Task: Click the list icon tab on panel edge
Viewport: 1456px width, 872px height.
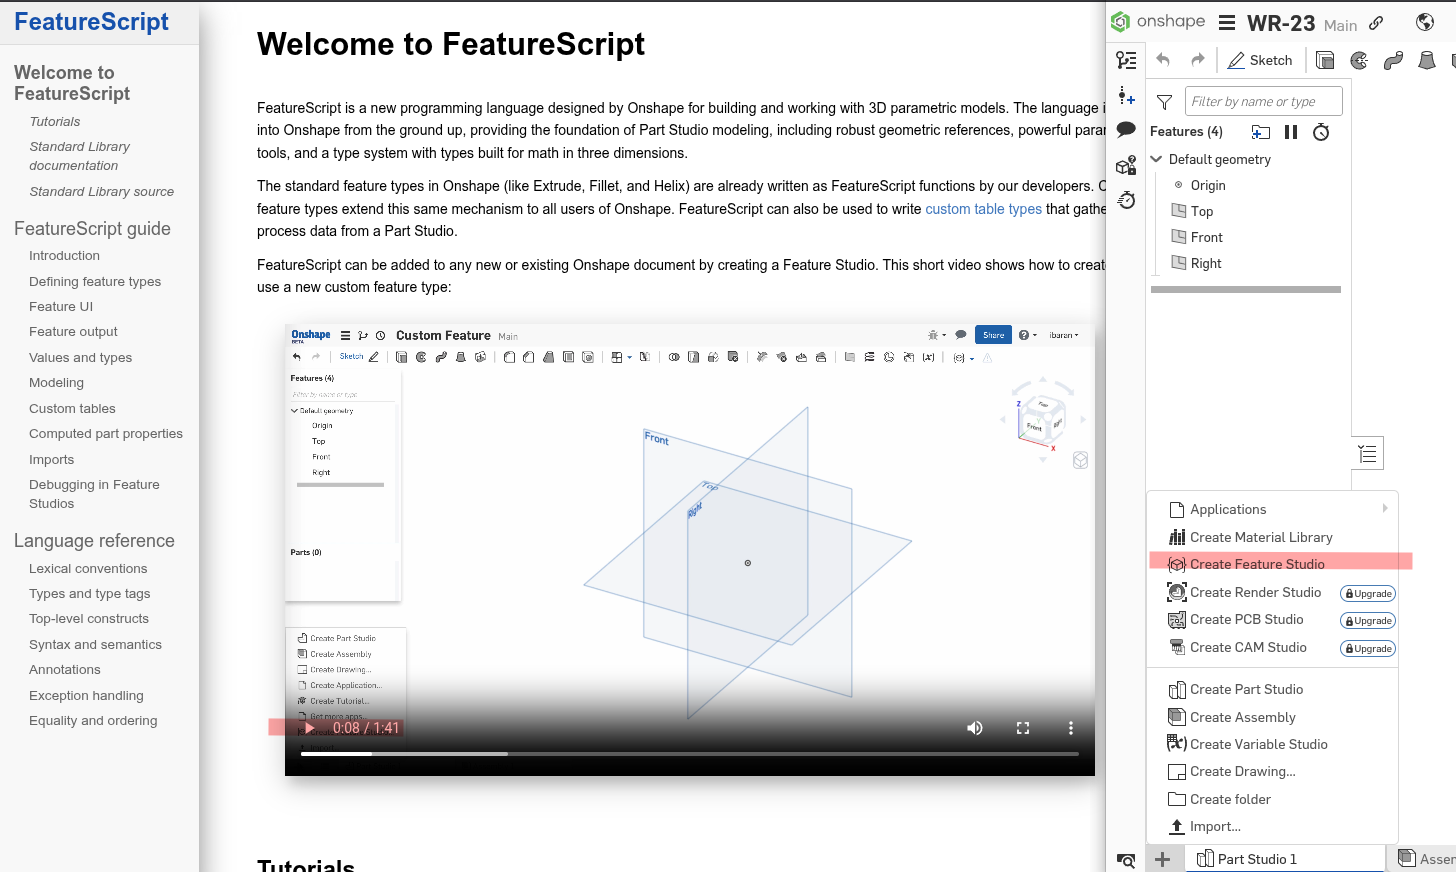Action: coord(1368,454)
